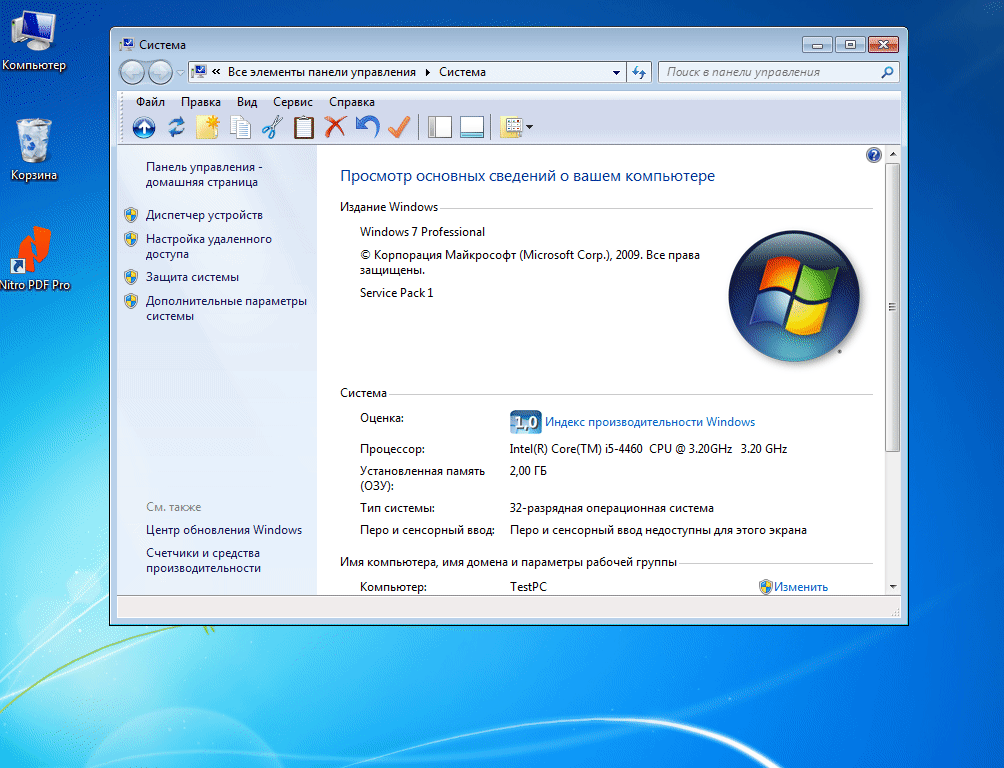Click the New folder icon in toolbar
Screen dimensions: 1004x768
click(207, 127)
